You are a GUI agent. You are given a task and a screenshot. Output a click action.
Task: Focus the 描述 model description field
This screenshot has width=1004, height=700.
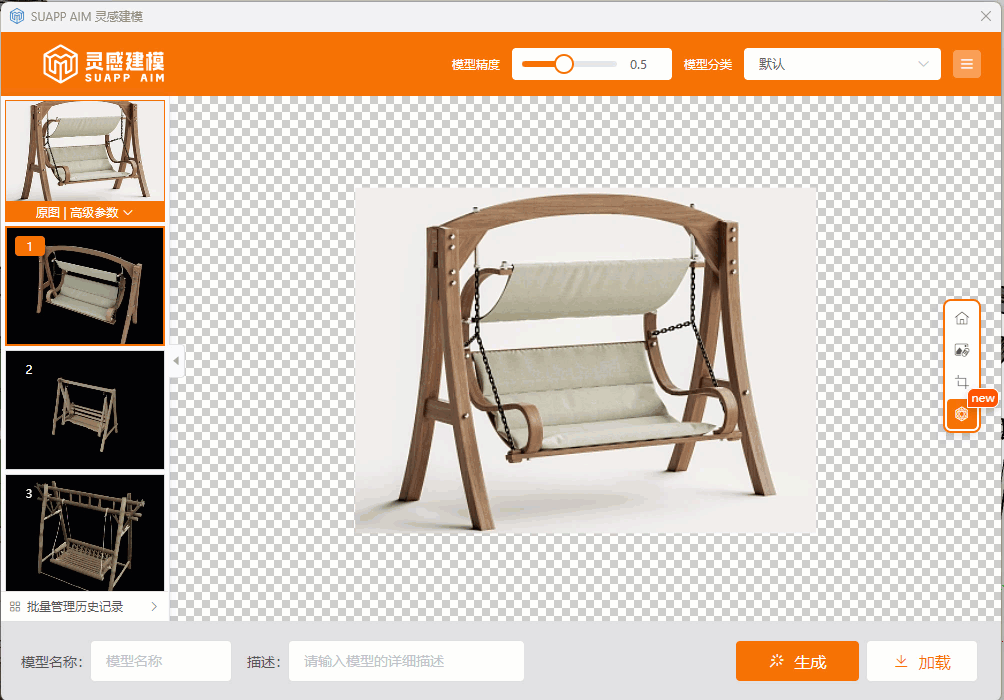(x=406, y=661)
